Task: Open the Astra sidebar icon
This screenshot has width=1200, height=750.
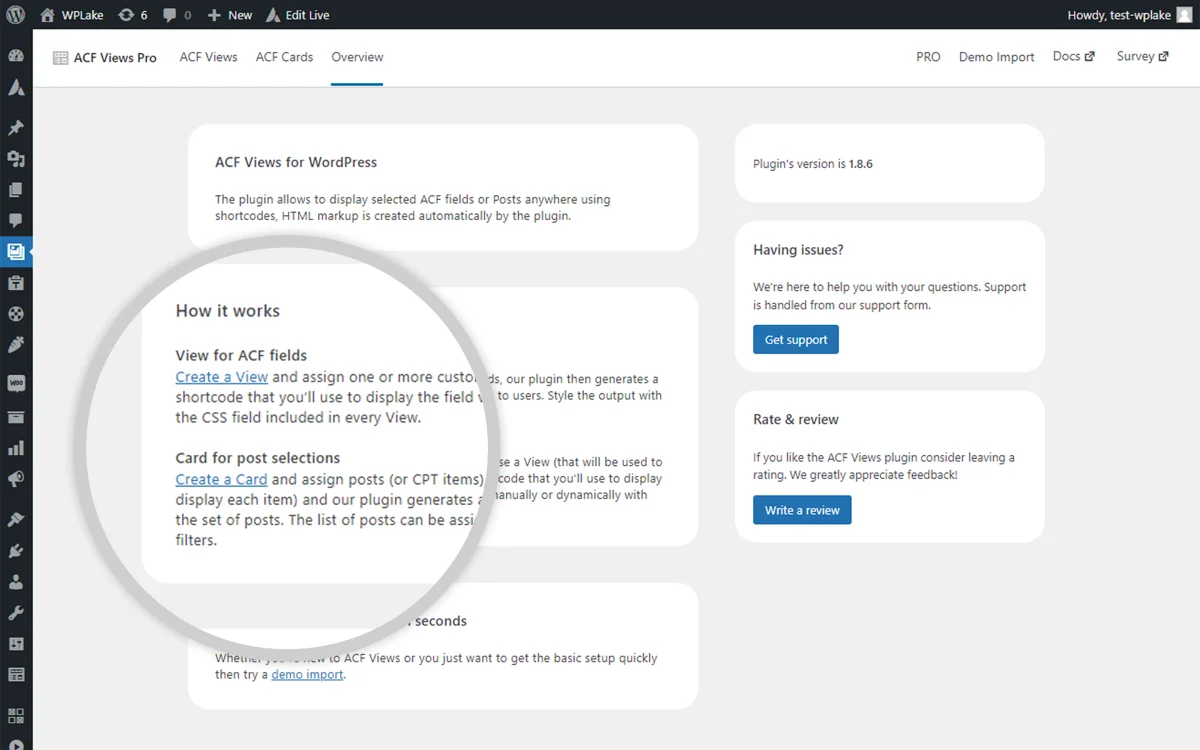Action: (16, 88)
